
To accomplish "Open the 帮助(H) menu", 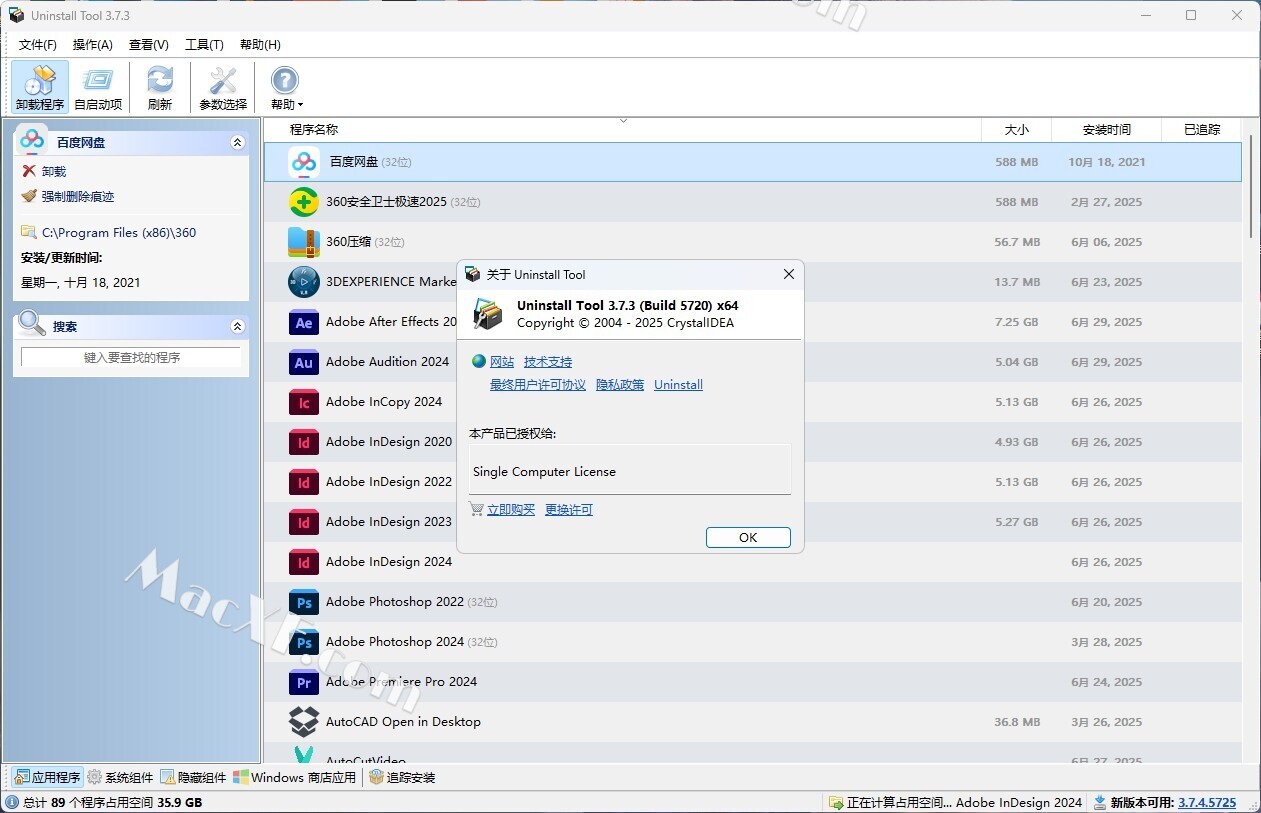I will tap(260, 45).
